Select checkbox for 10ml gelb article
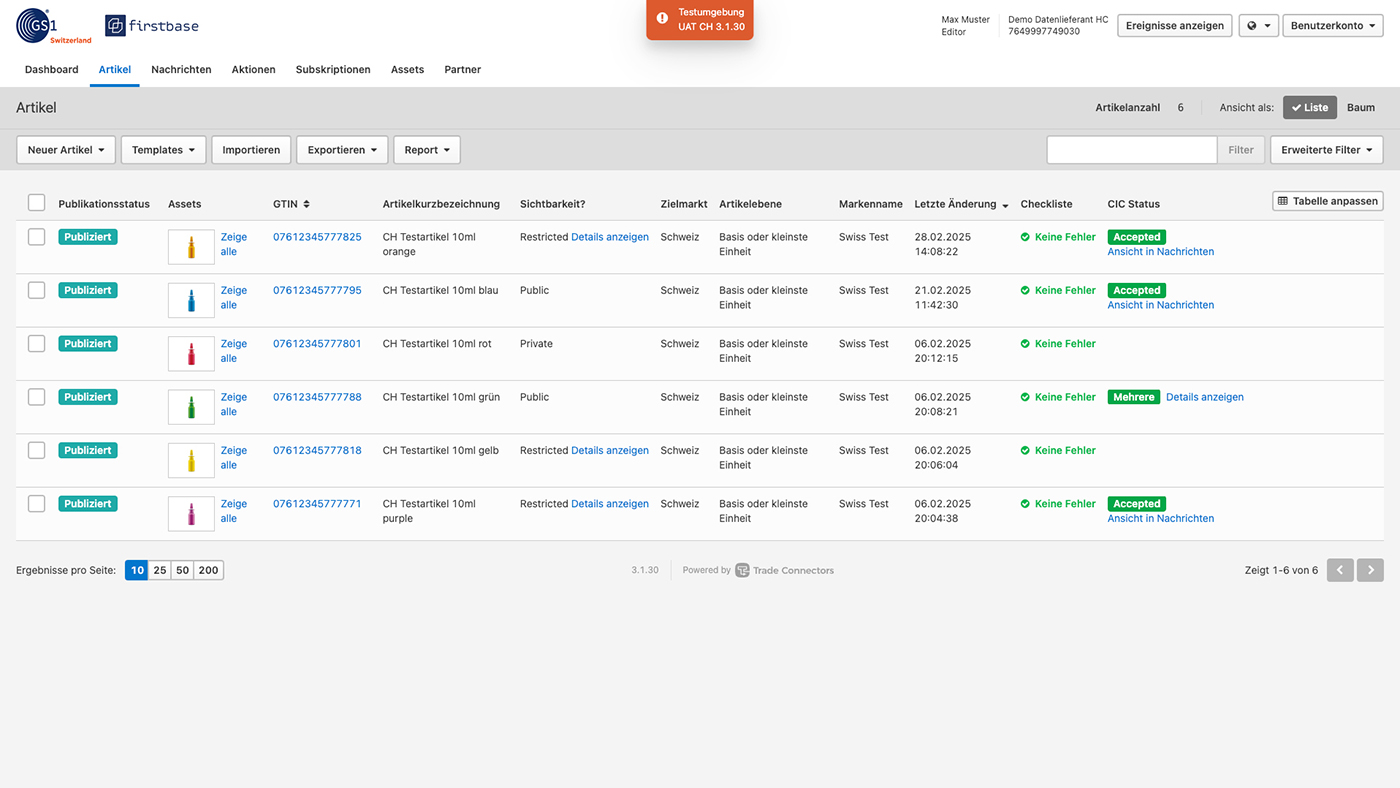This screenshot has height=788, width=1400. (37, 450)
